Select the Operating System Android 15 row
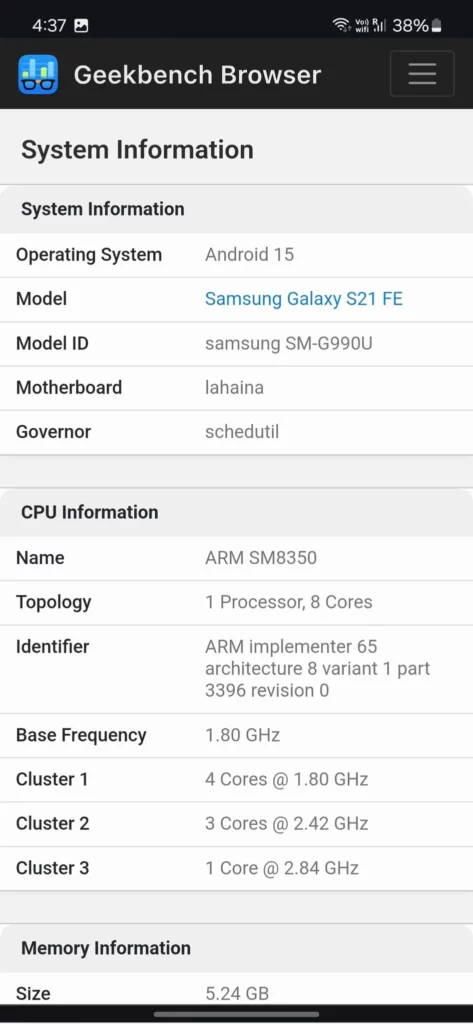Image resolution: width=473 pixels, height=1024 pixels. pyautogui.click(x=236, y=255)
